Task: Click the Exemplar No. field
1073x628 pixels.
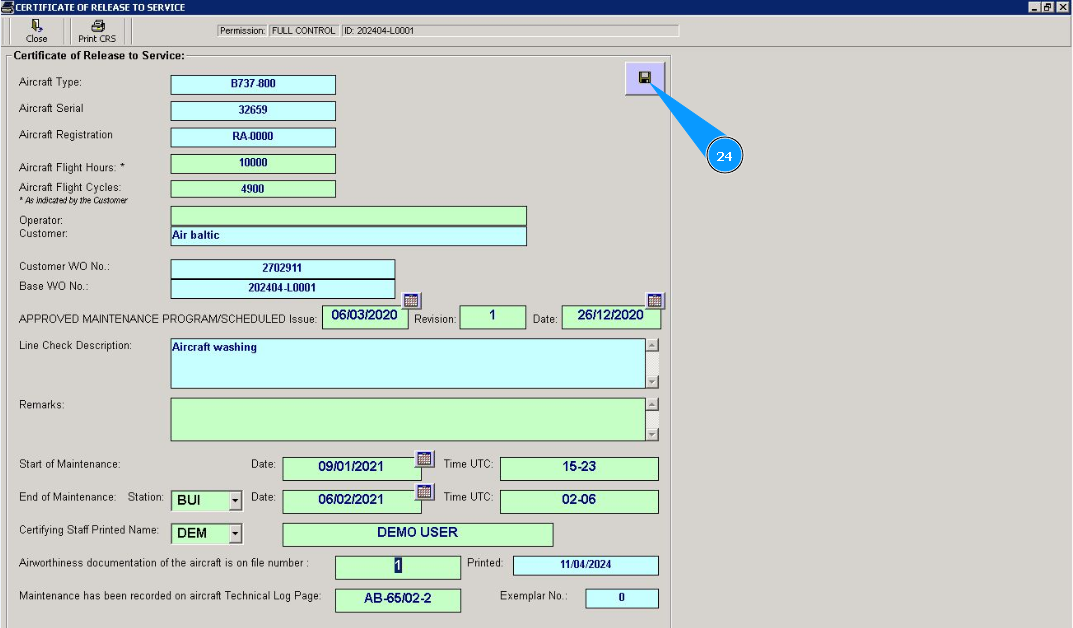Action: click(x=621, y=599)
